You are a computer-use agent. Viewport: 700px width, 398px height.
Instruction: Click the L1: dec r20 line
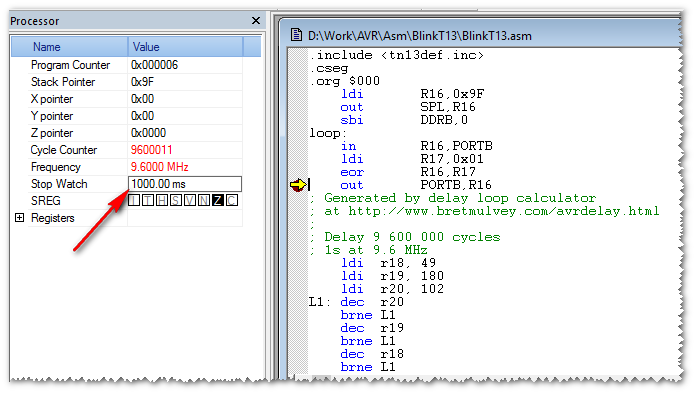pos(357,302)
